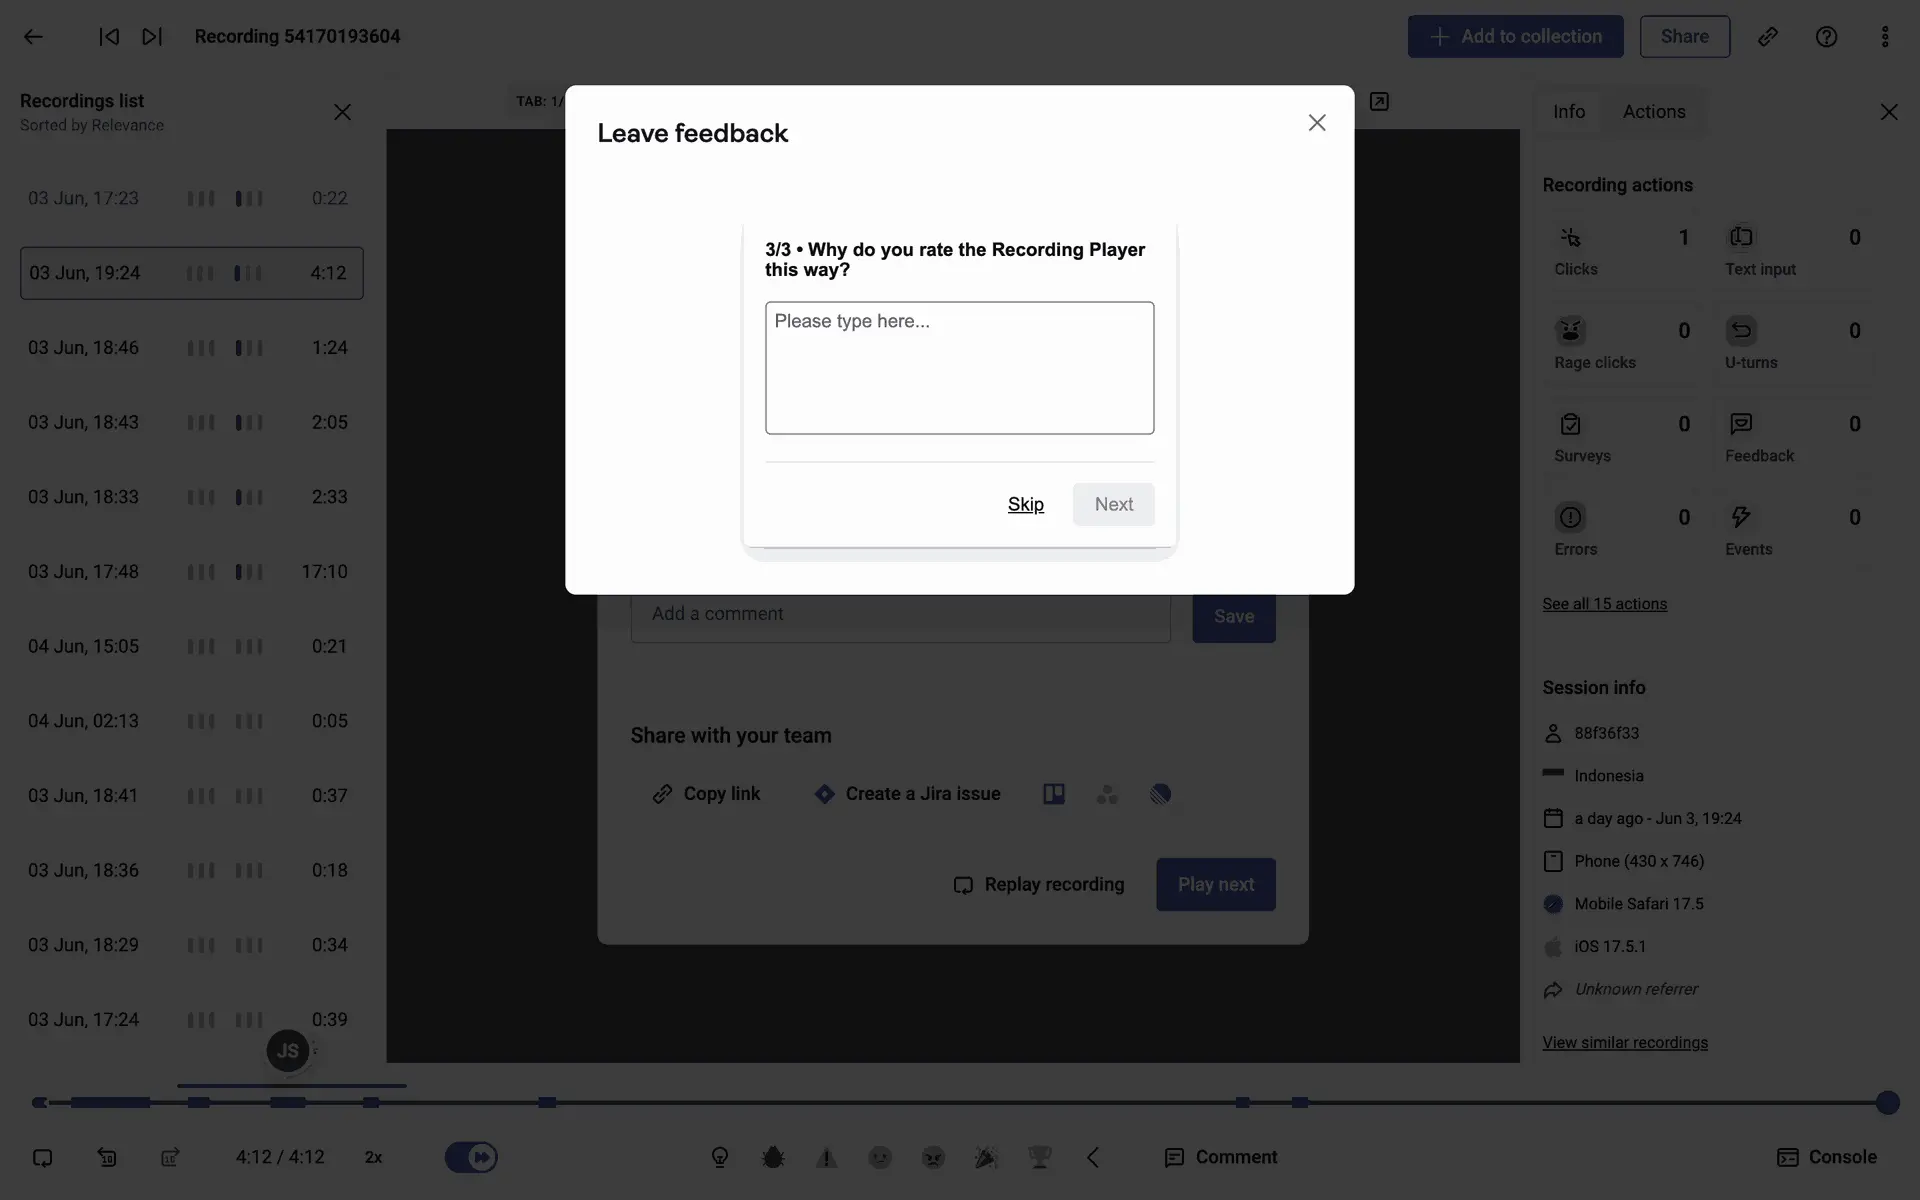Open the Console panel
The width and height of the screenshot is (1920, 1200).
1826,1157
